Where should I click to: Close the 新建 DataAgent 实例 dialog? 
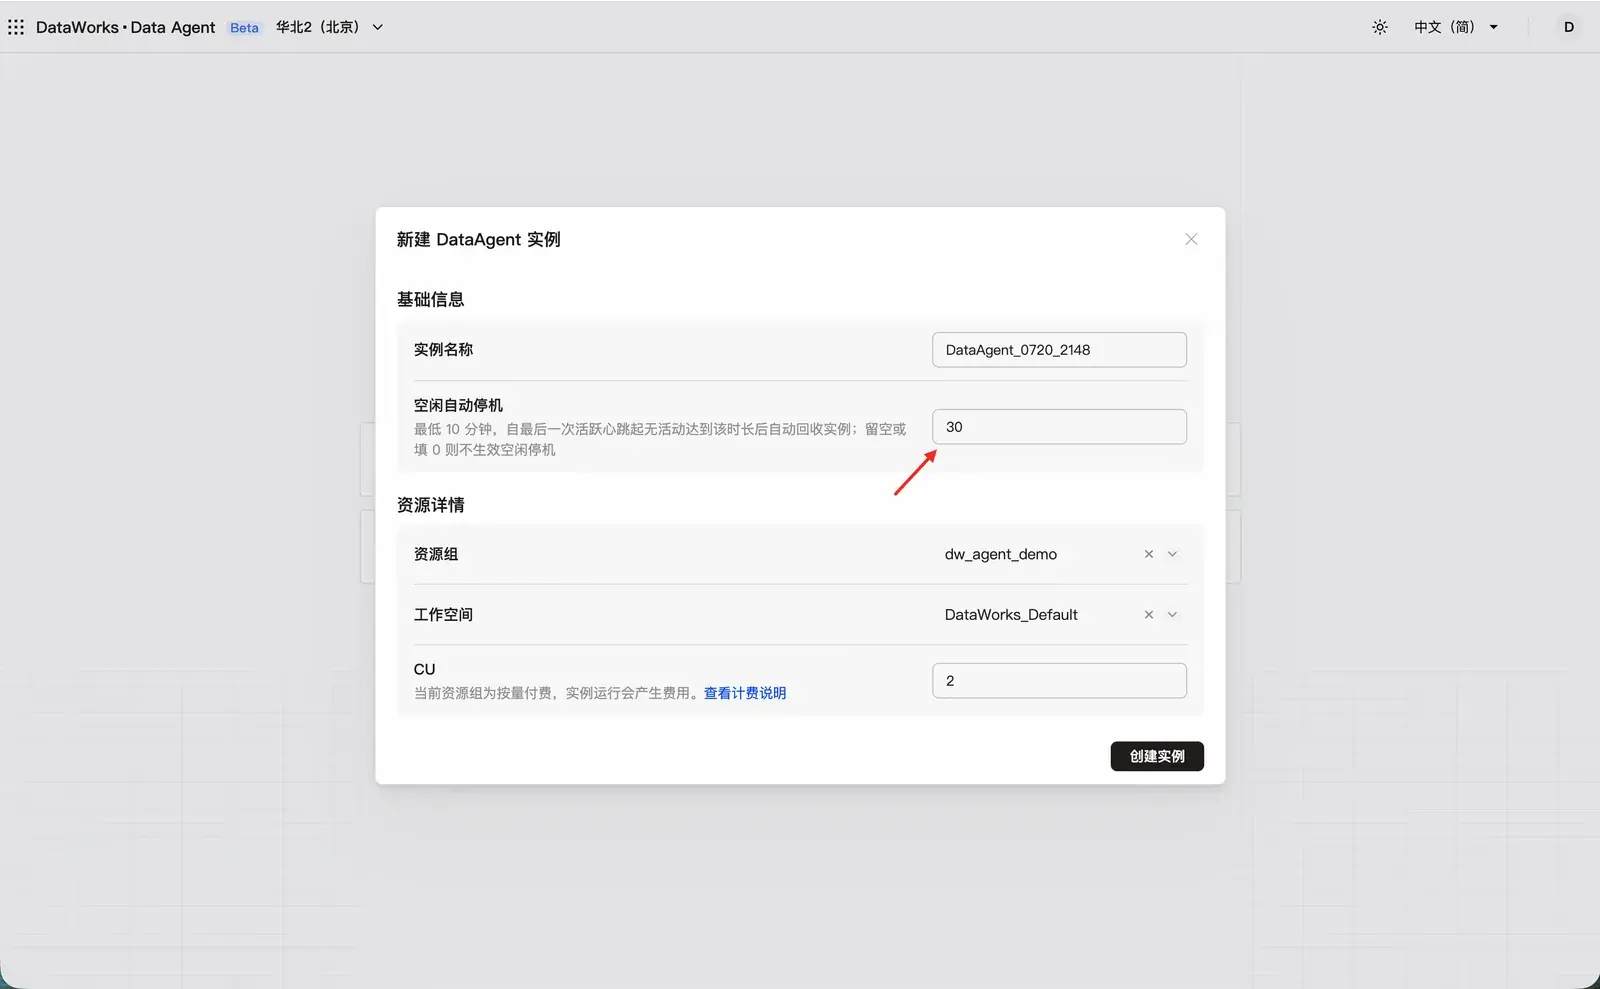coord(1191,239)
